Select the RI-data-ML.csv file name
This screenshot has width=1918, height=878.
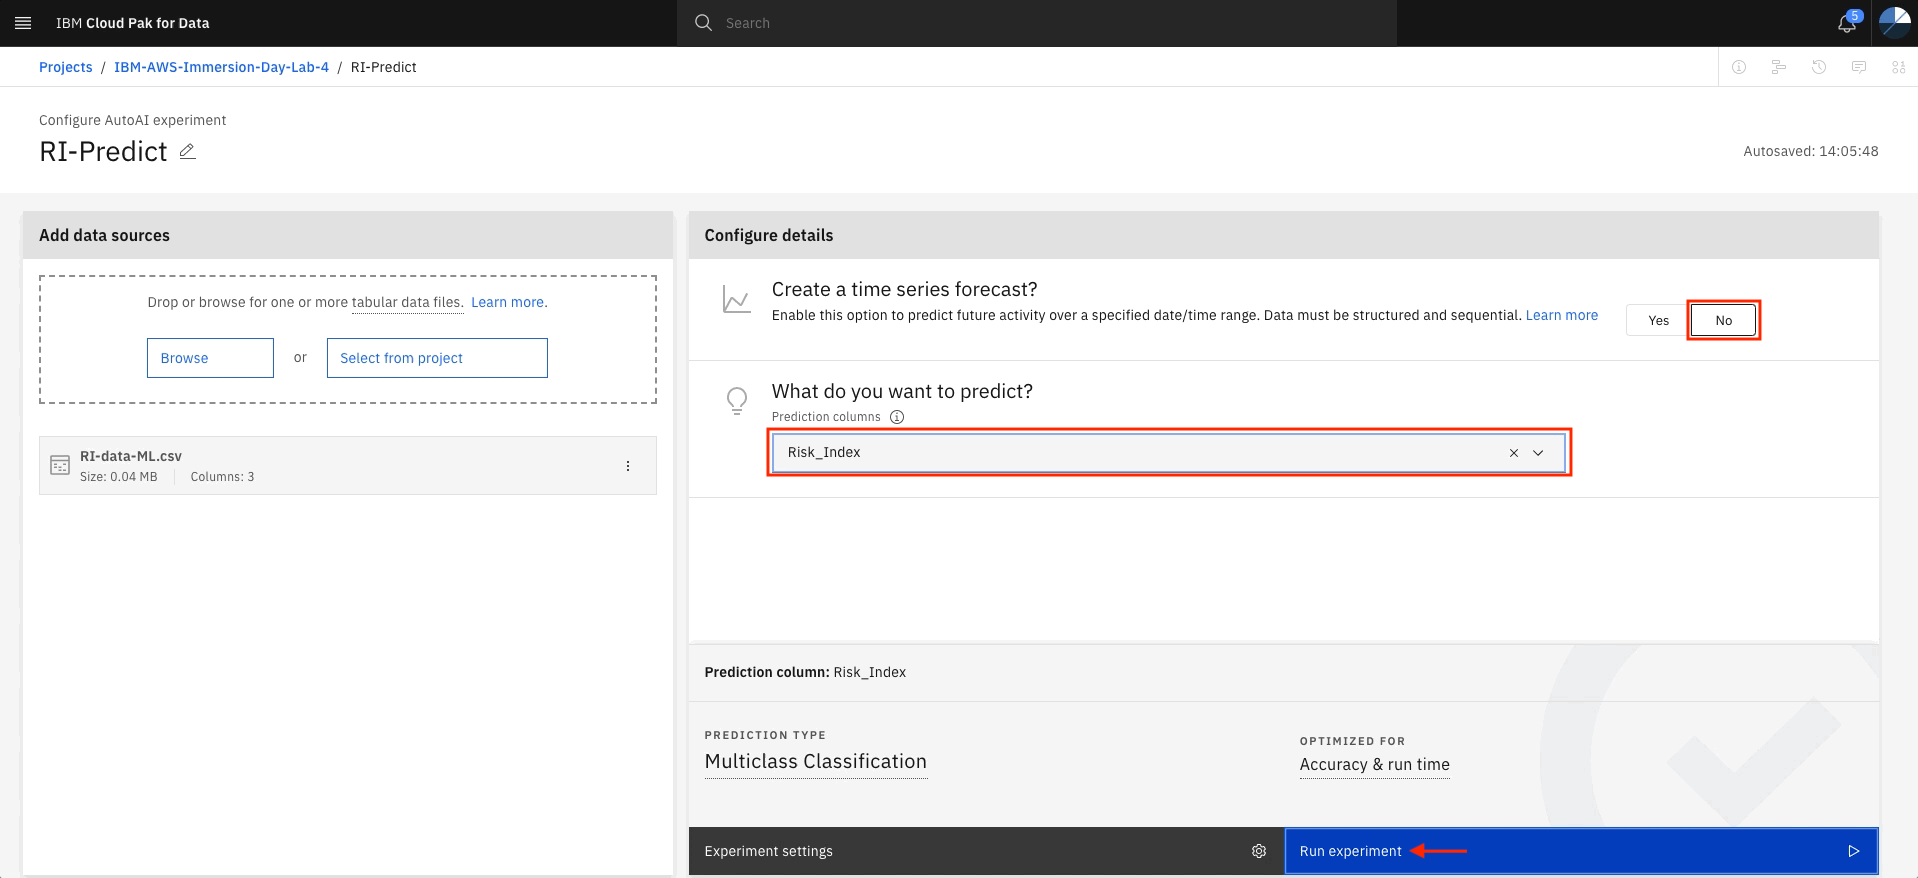click(131, 456)
